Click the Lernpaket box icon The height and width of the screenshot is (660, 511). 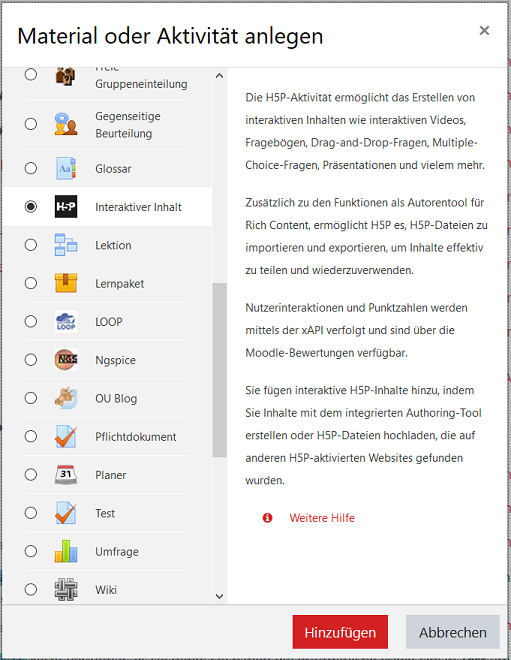pos(66,283)
